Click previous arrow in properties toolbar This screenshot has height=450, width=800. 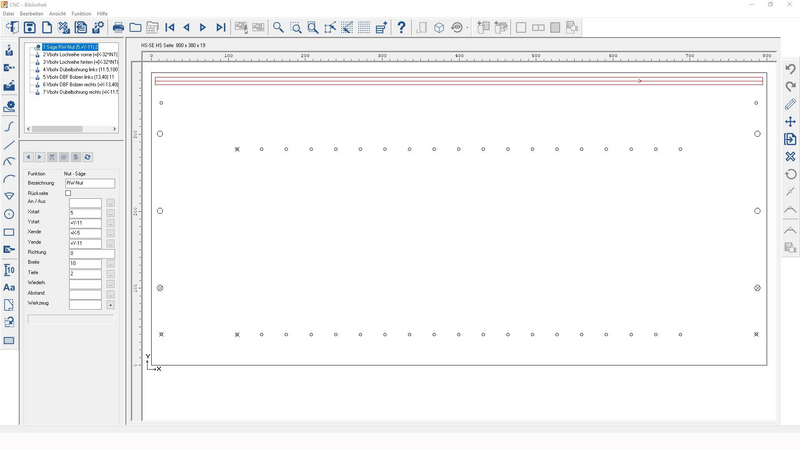click(x=29, y=157)
